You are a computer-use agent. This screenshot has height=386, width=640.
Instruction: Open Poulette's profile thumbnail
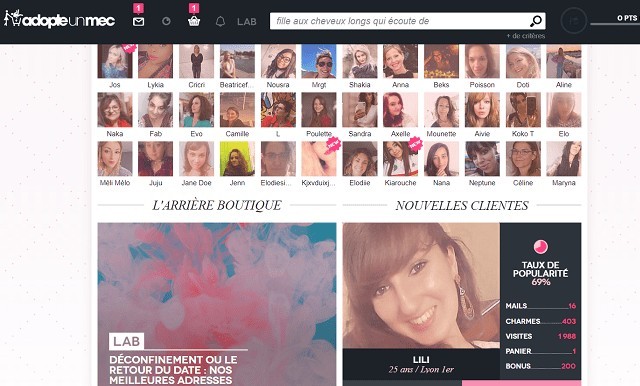click(x=319, y=110)
